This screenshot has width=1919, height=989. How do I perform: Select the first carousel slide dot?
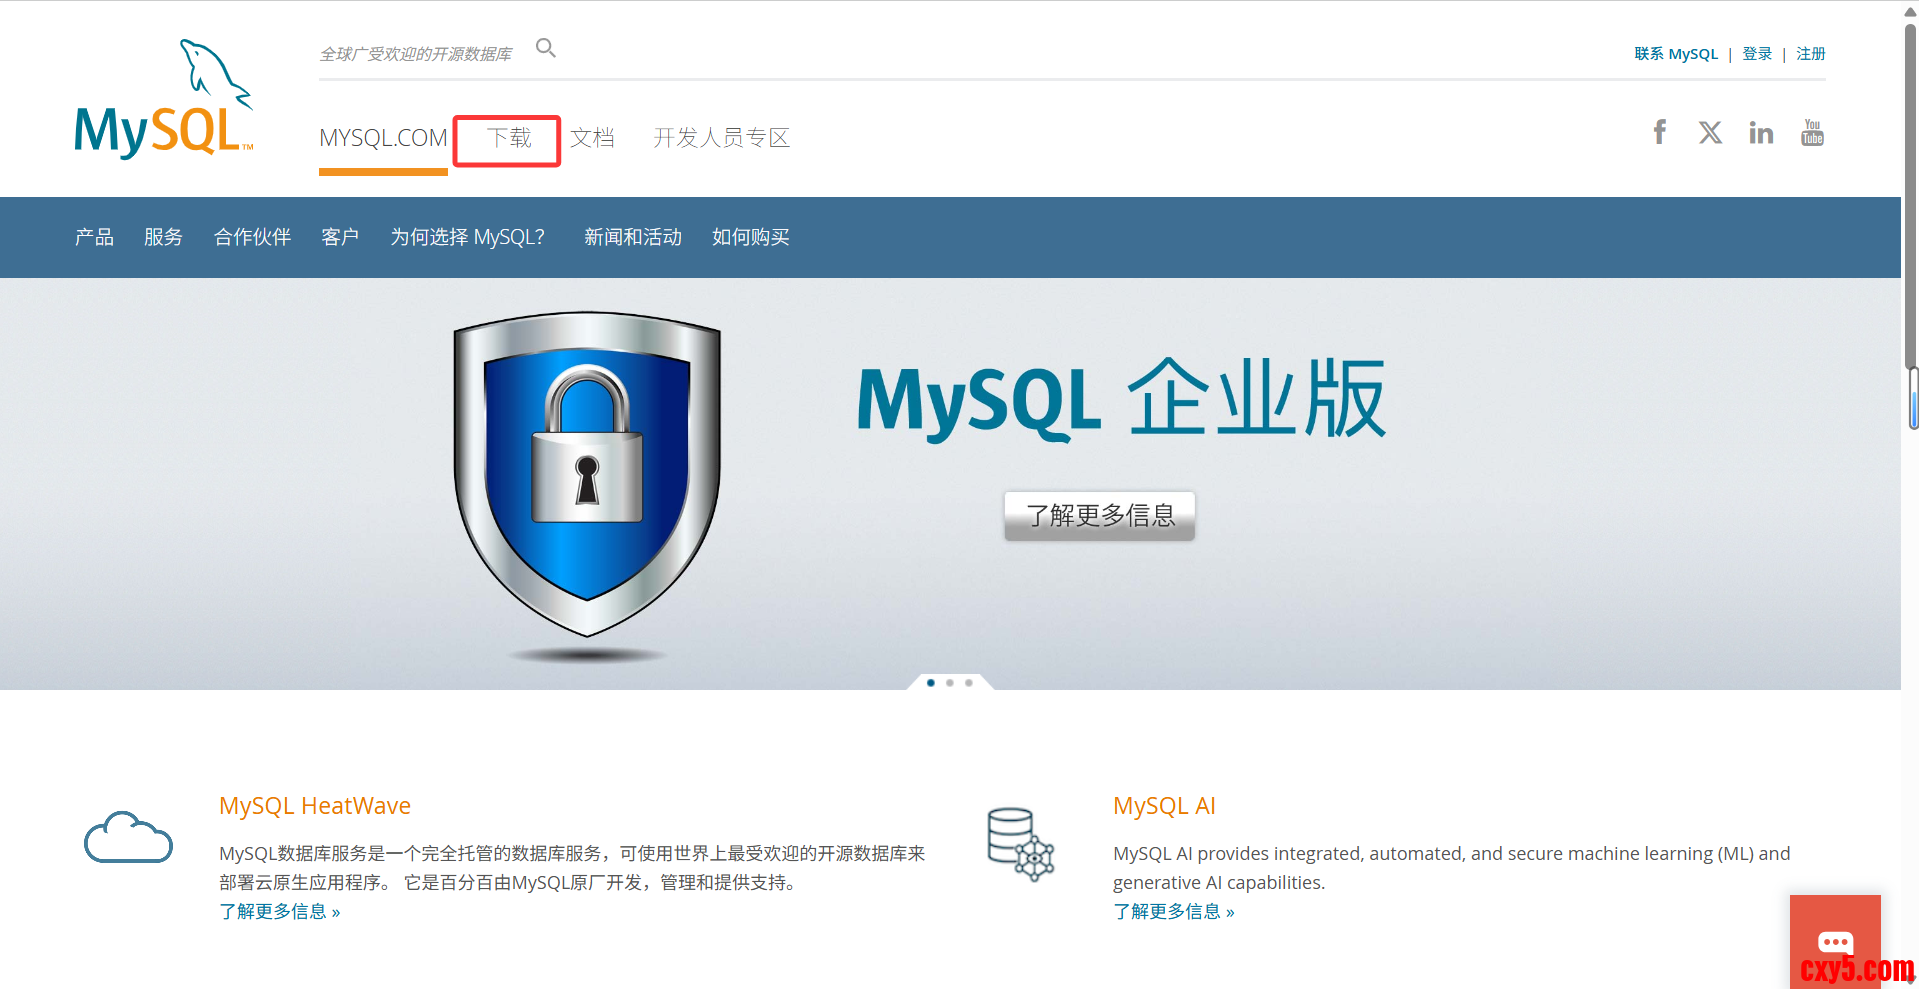coord(931,683)
